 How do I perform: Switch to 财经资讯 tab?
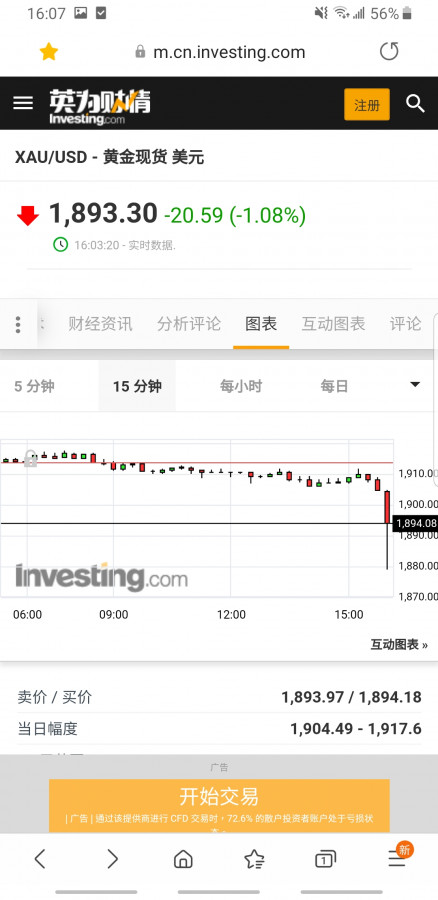pyautogui.click(x=100, y=324)
